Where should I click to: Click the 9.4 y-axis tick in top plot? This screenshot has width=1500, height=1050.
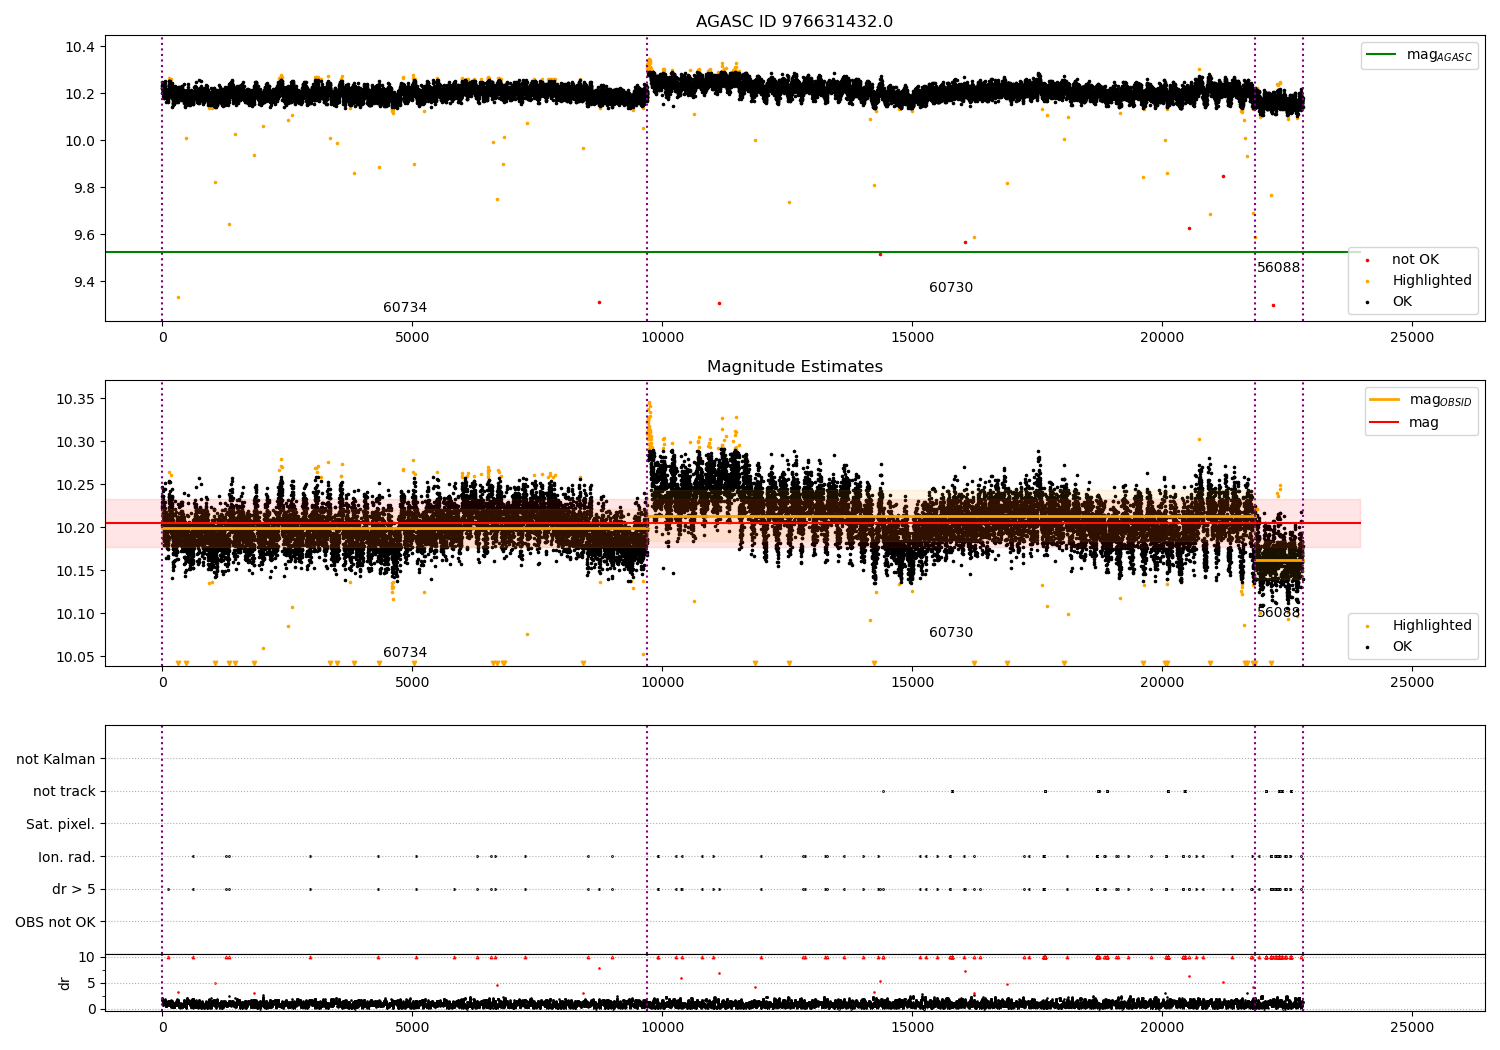pos(85,282)
